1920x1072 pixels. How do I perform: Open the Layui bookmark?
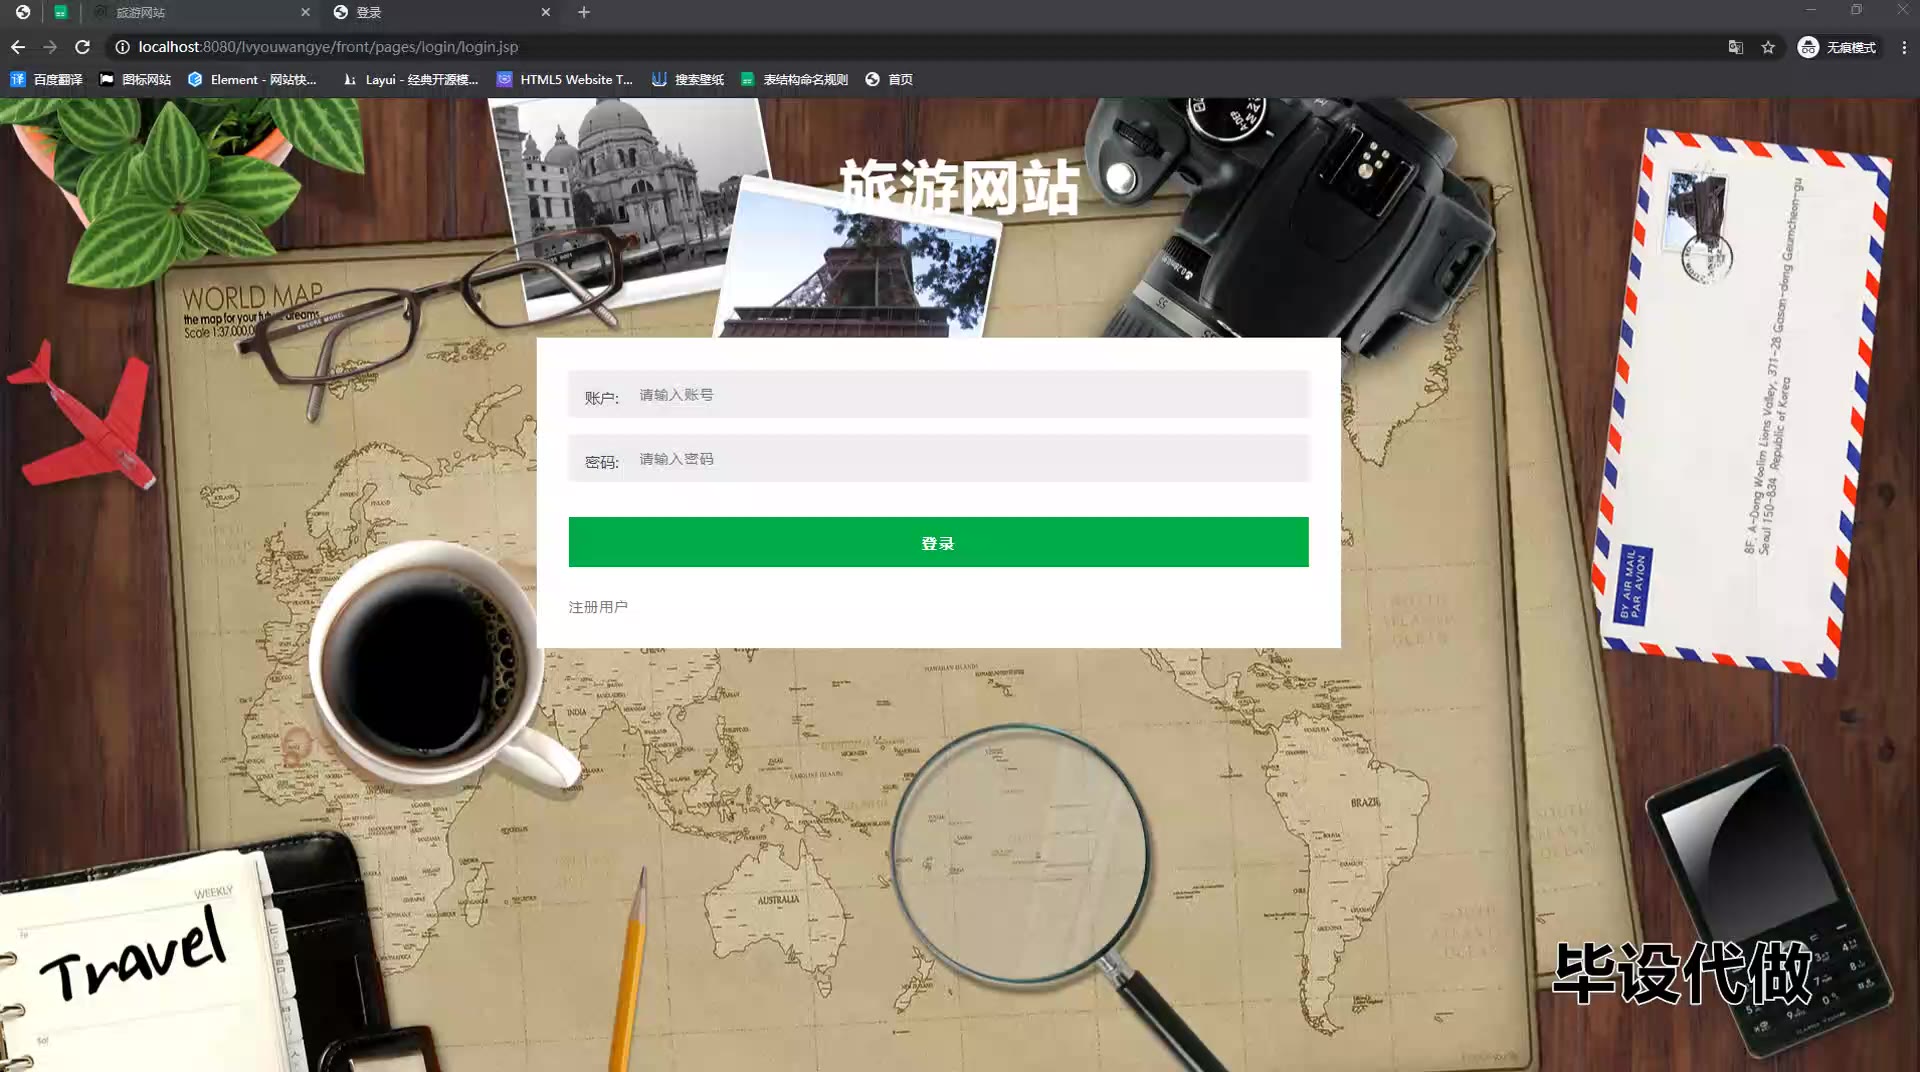coord(410,79)
